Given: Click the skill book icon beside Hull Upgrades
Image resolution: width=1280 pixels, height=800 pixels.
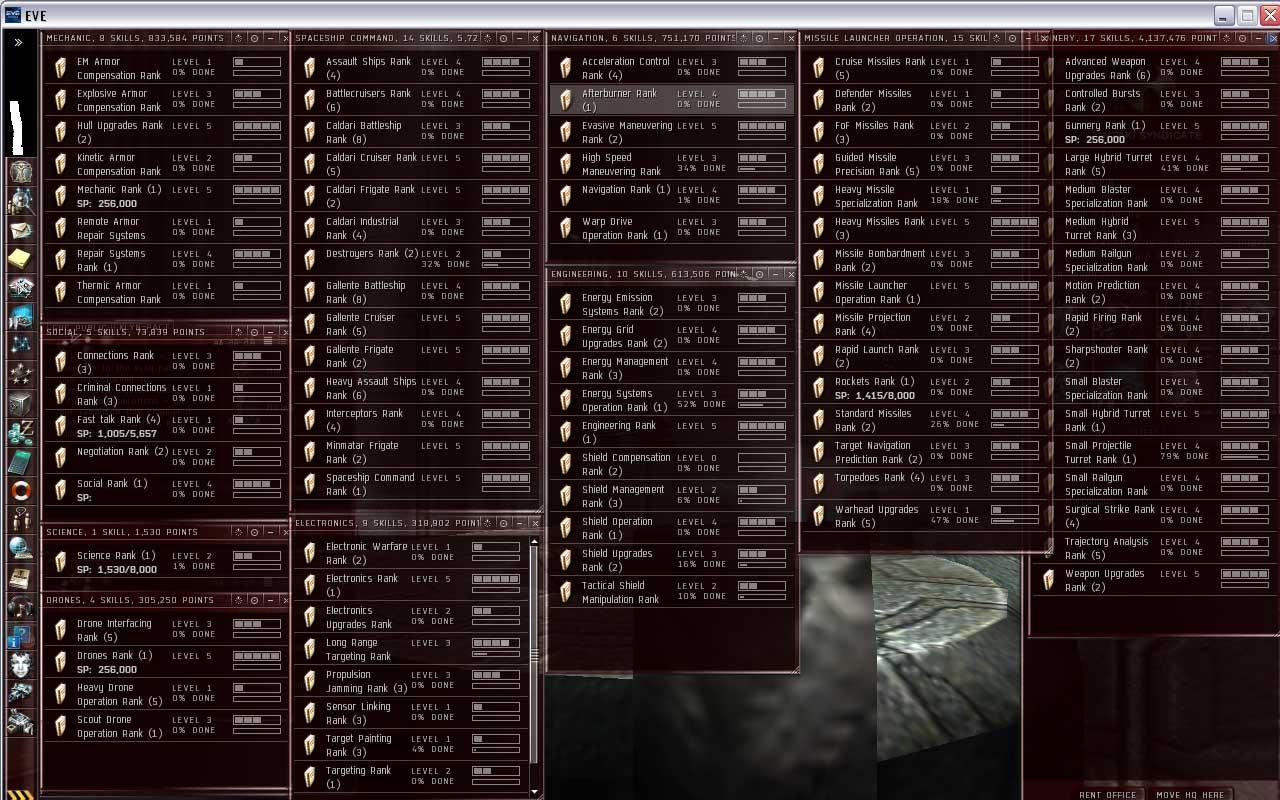Looking at the screenshot, I should (x=60, y=132).
